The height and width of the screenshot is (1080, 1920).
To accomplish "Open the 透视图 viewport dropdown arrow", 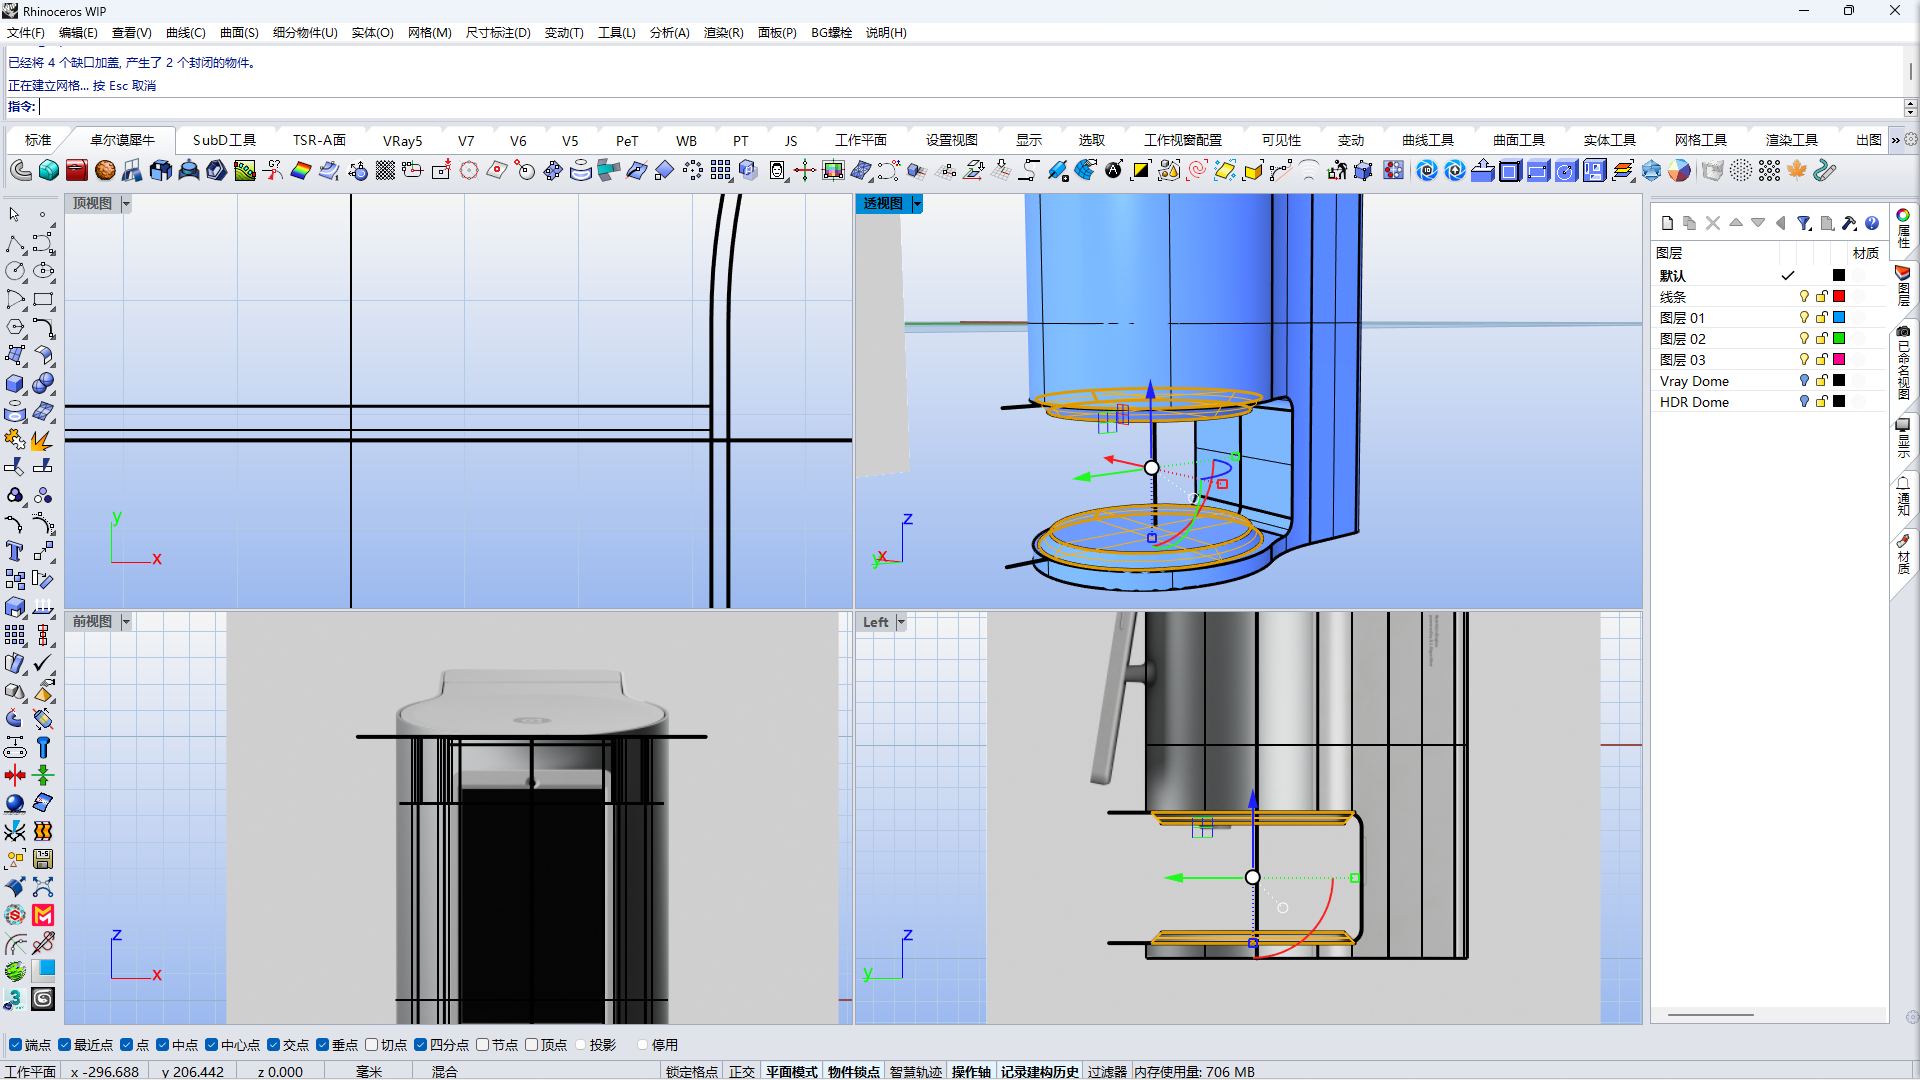I will coord(917,204).
